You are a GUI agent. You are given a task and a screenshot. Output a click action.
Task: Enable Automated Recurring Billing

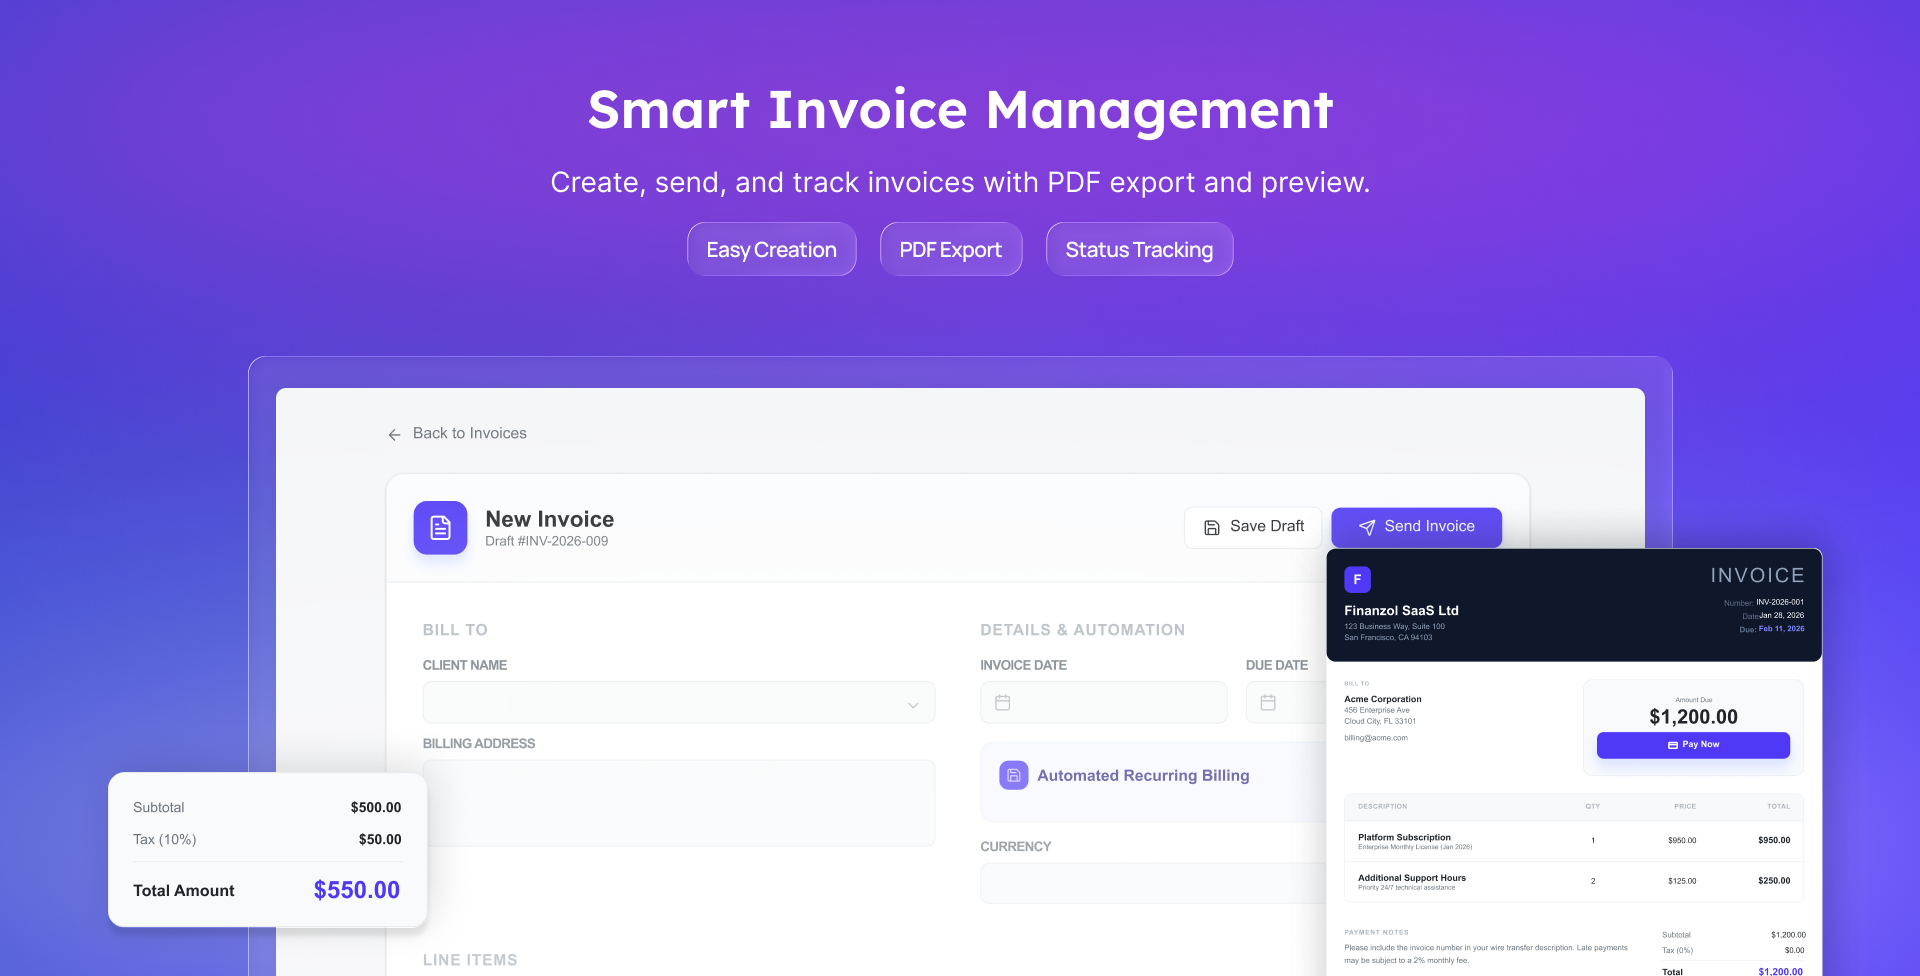(1143, 775)
